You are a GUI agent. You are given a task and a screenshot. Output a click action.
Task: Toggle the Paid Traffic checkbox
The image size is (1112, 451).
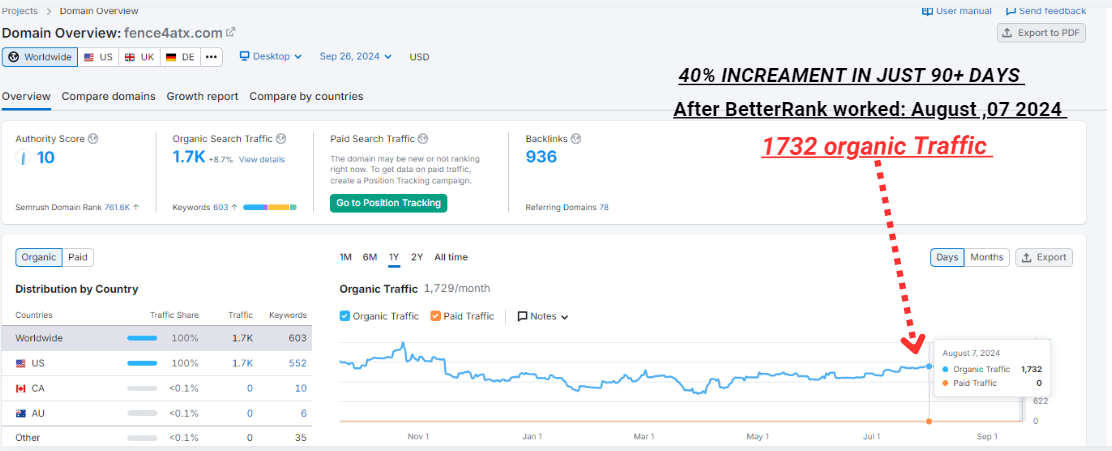(435, 316)
